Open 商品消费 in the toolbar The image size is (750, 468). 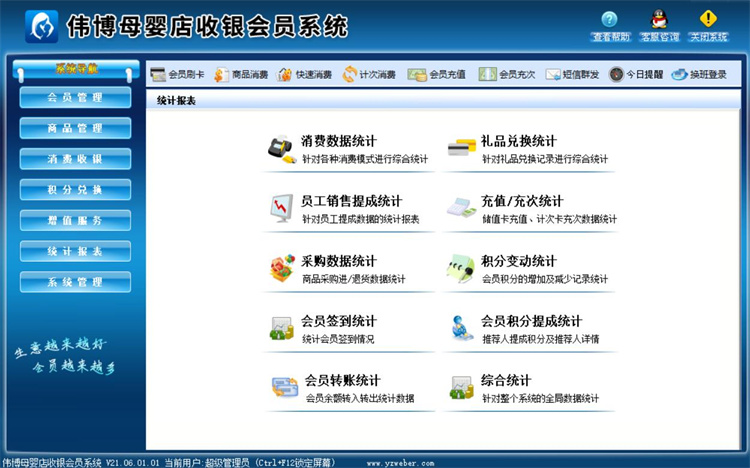[241, 75]
